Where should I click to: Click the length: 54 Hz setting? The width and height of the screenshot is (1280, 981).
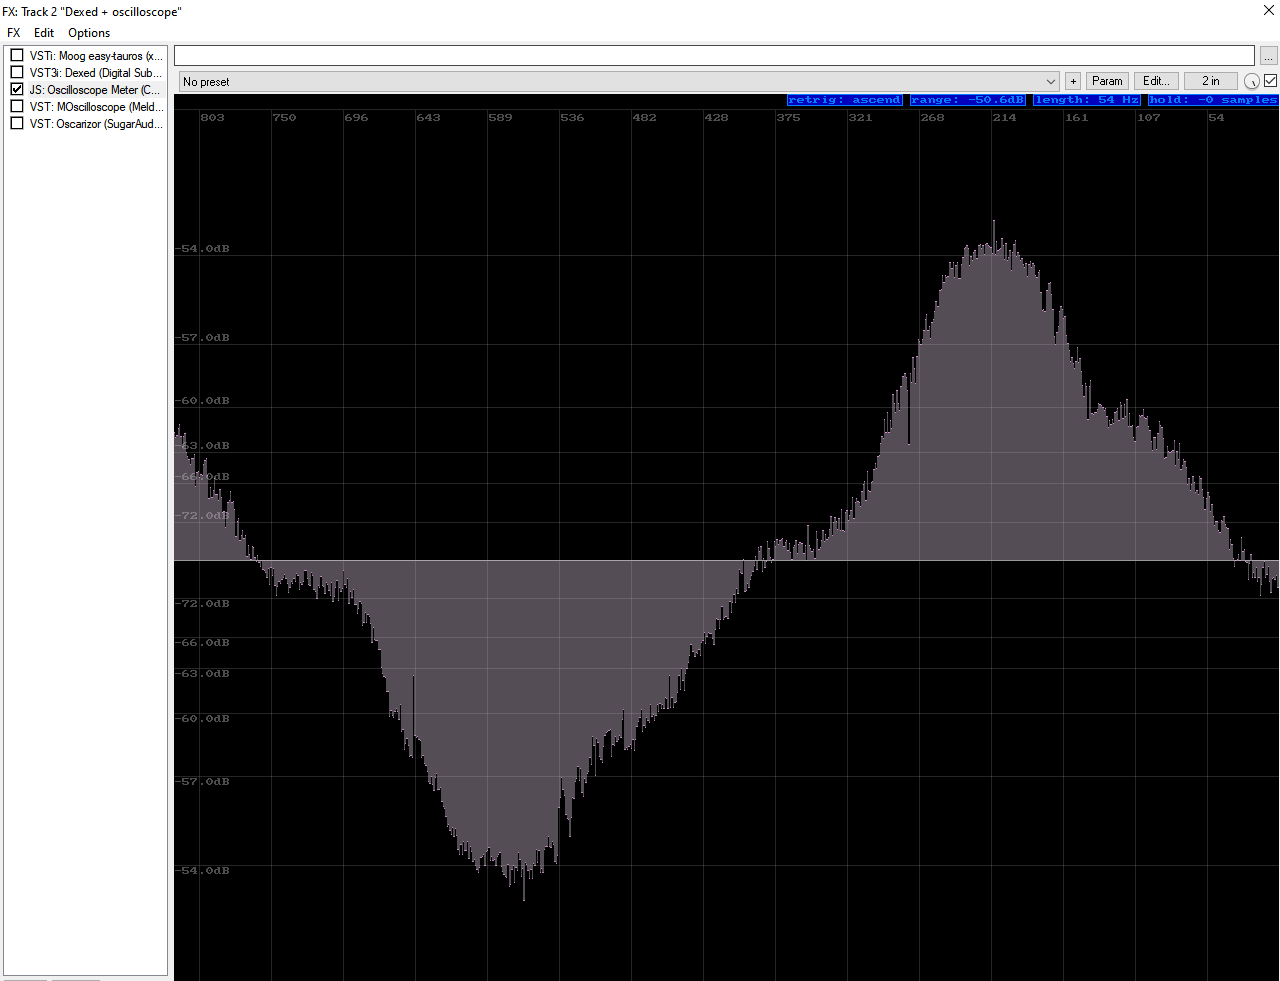pyautogui.click(x=1087, y=100)
